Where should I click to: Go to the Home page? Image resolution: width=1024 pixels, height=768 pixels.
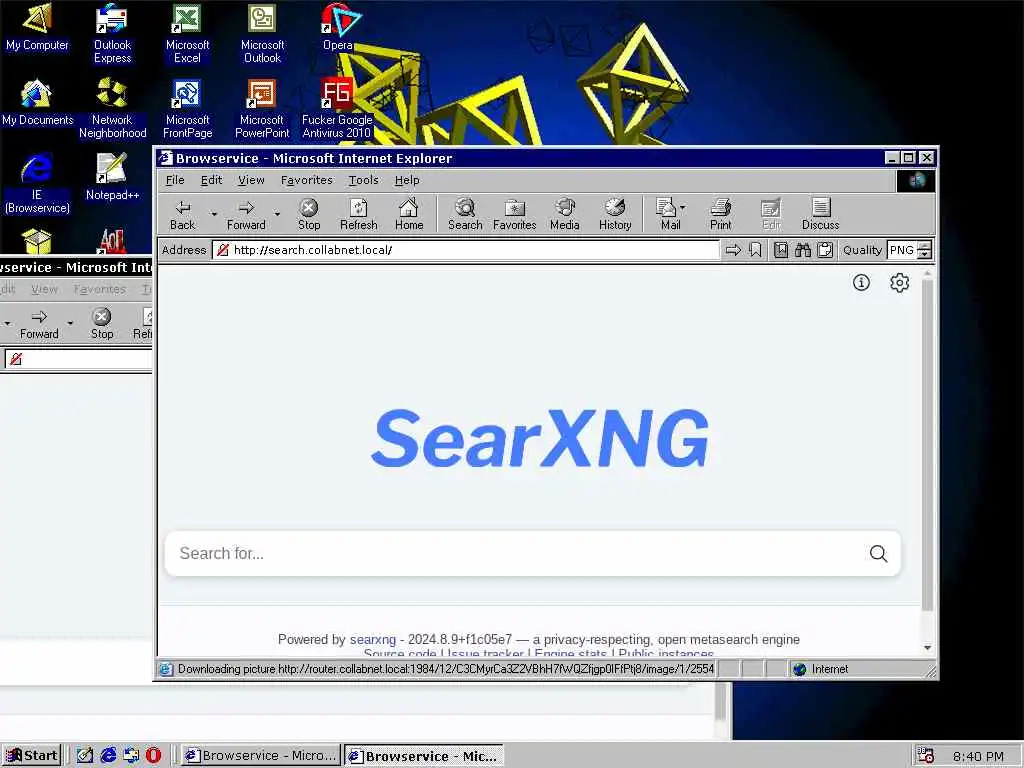click(x=409, y=215)
